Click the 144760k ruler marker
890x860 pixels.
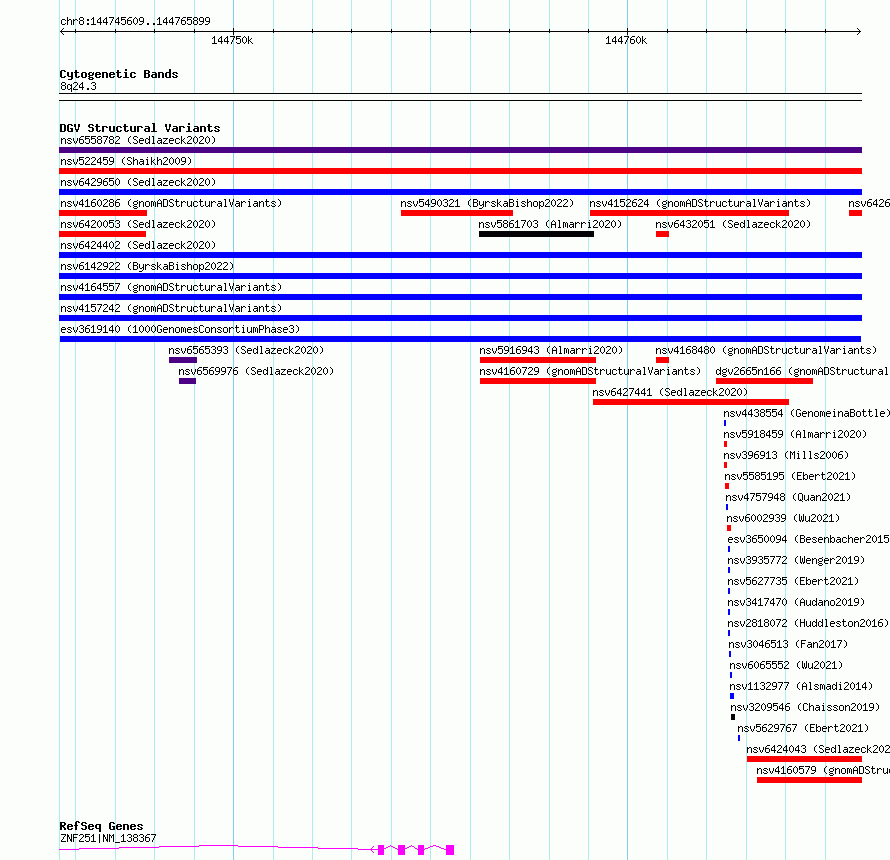click(x=626, y=40)
